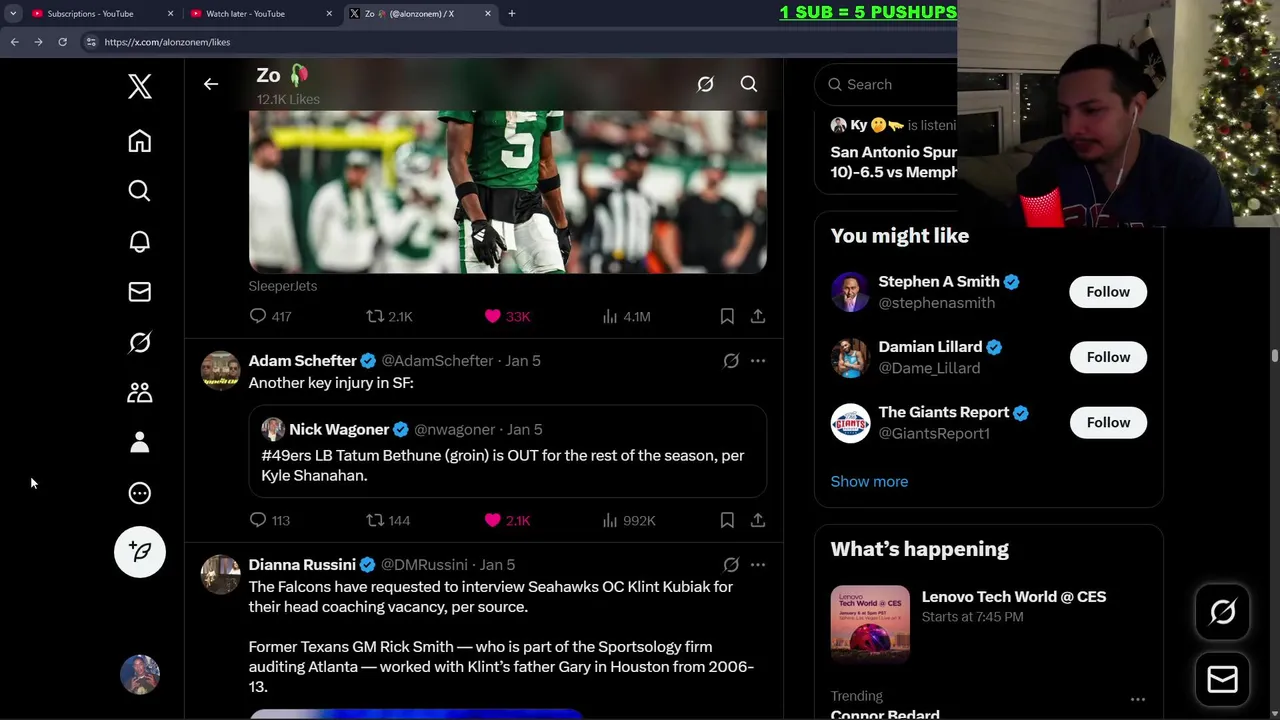The height and width of the screenshot is (720, 1280).
Task: Click the X logo in sidebar
Action: click(x=140, y=86)
